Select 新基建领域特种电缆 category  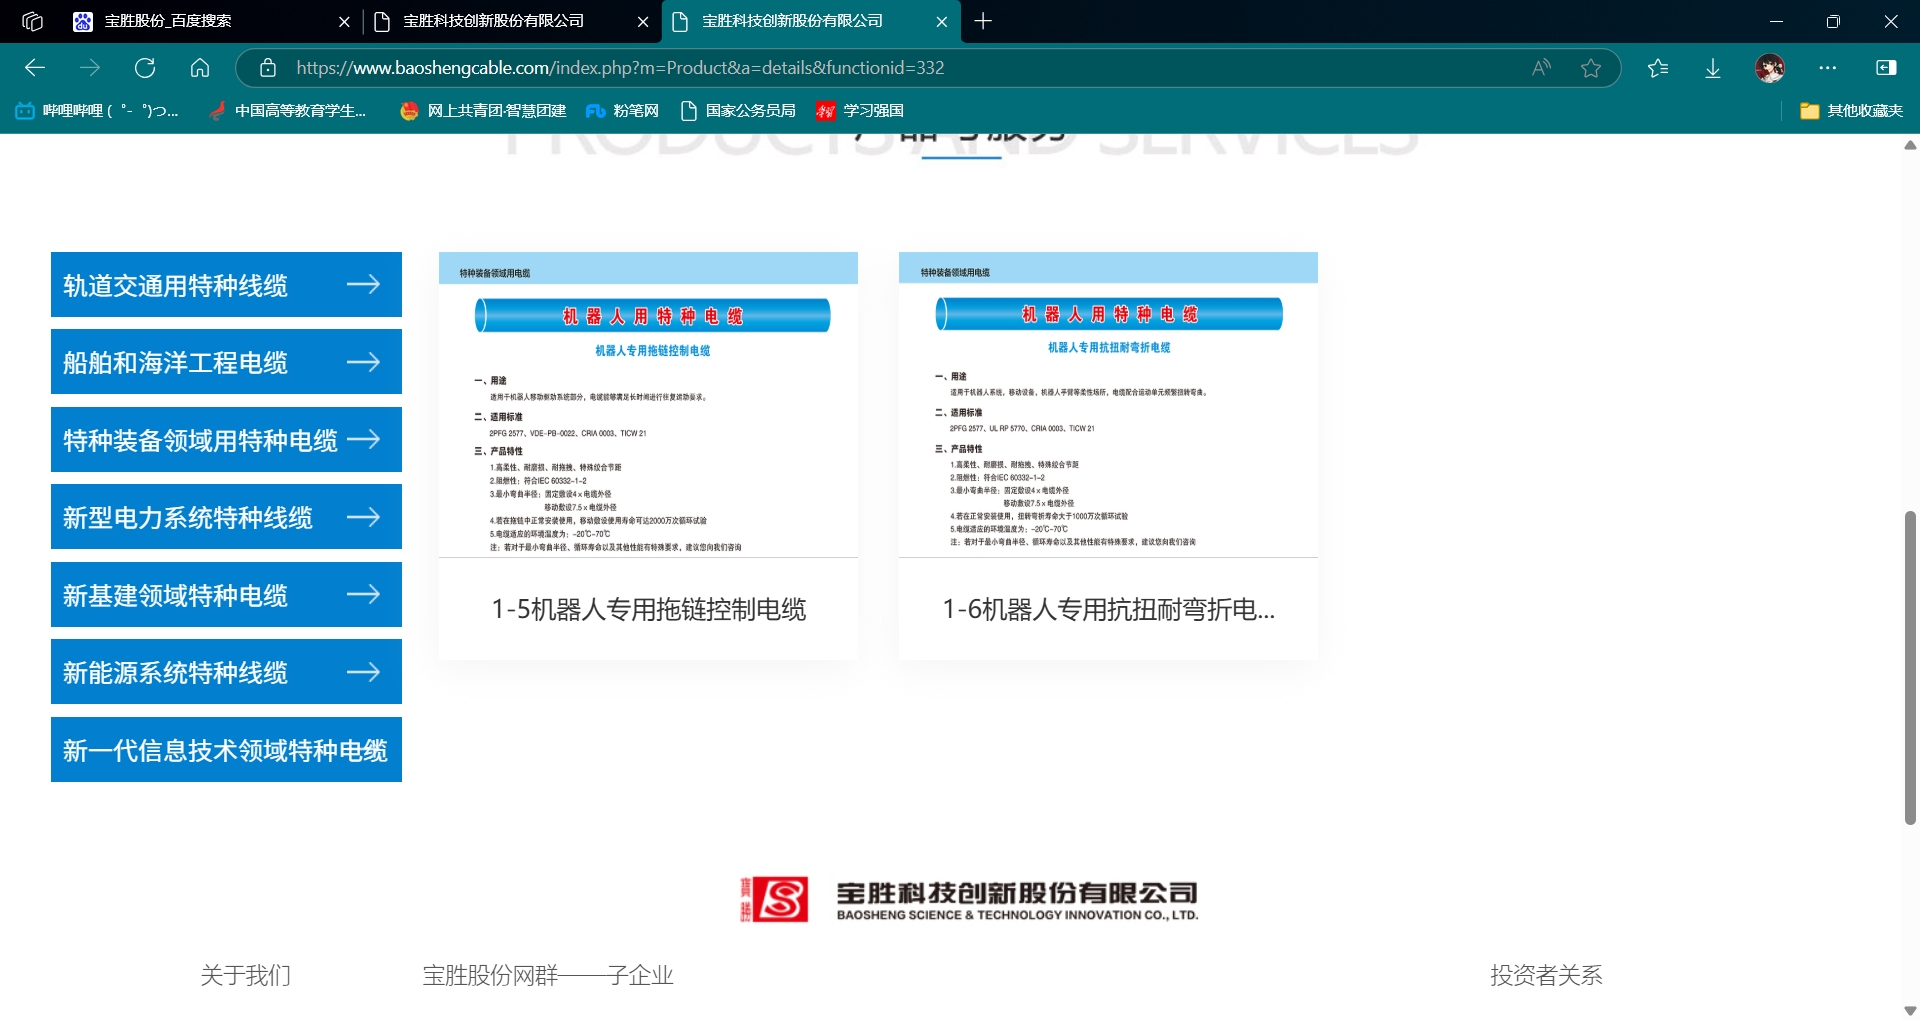coord(226,595)
